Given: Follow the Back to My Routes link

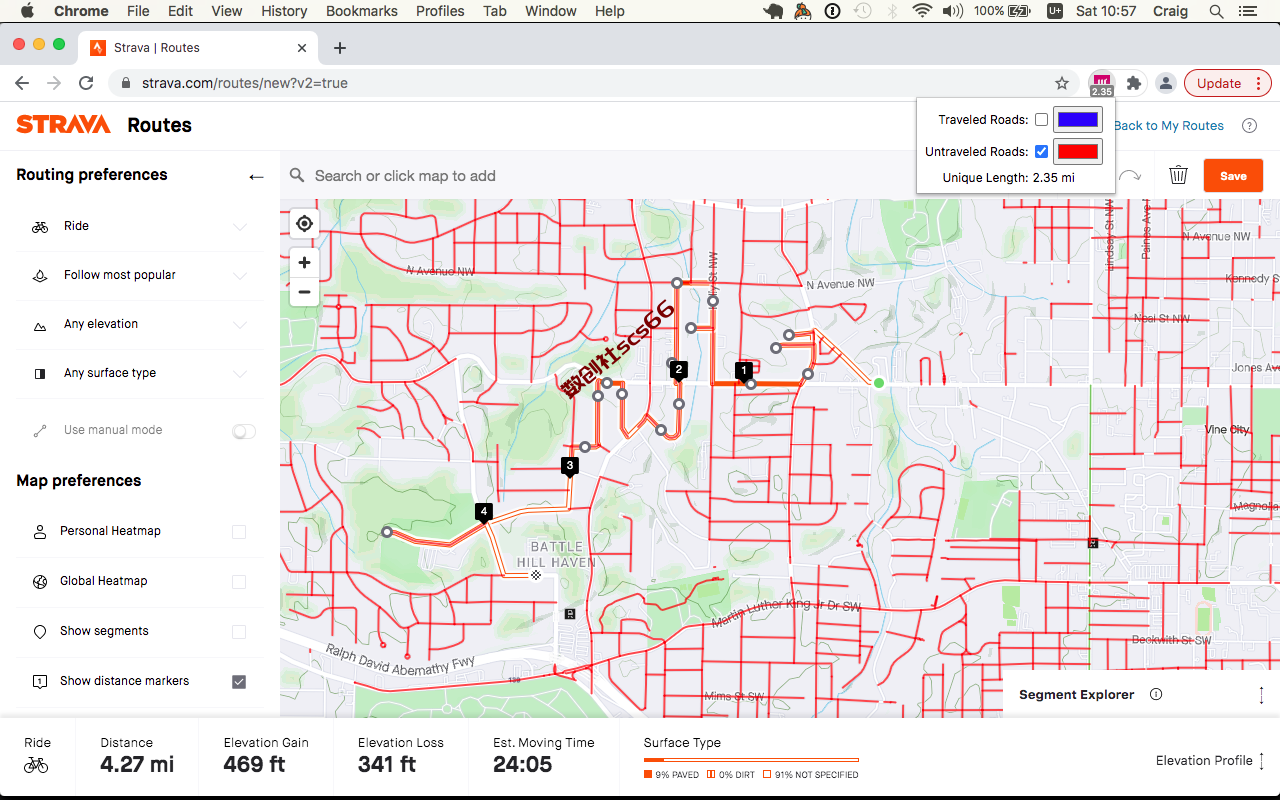Looking at the screenshot, I should coord(1169,126).
